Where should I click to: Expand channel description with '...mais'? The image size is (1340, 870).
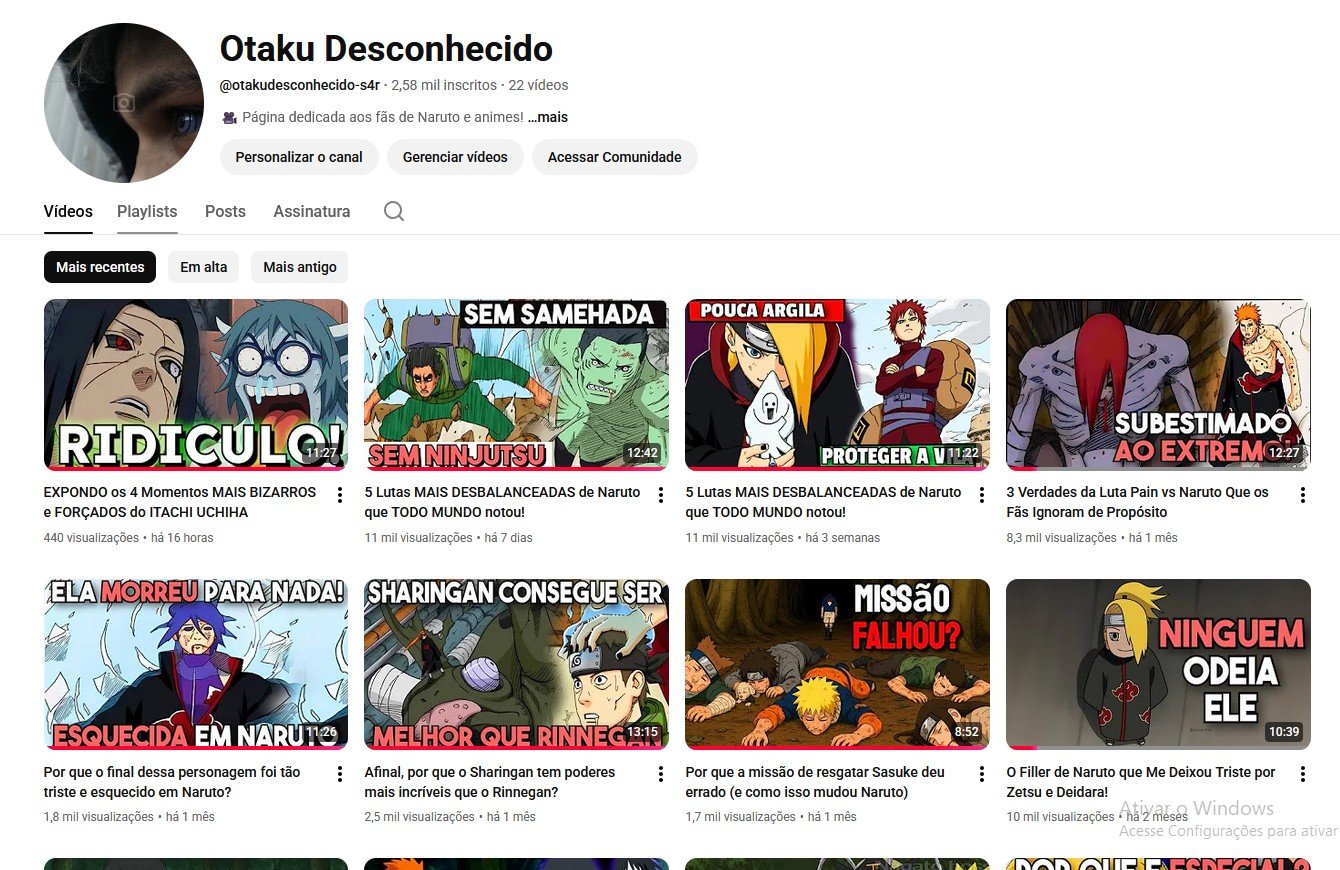[x=548, y=117]
